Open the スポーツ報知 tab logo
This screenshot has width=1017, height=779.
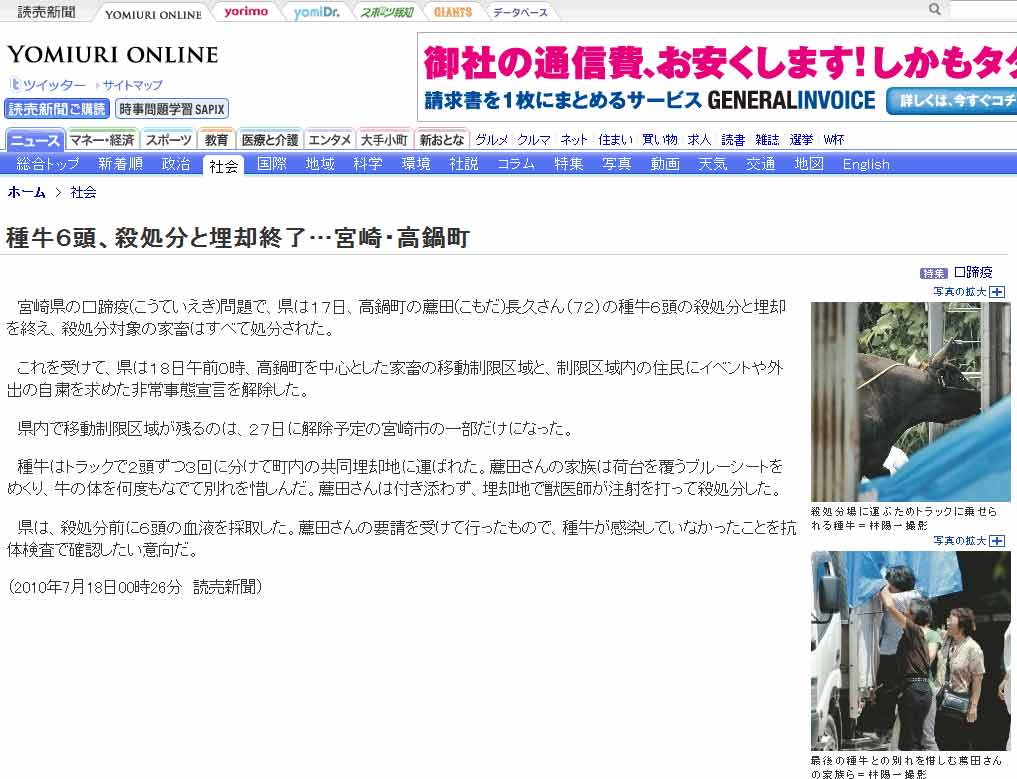[386, 12]
